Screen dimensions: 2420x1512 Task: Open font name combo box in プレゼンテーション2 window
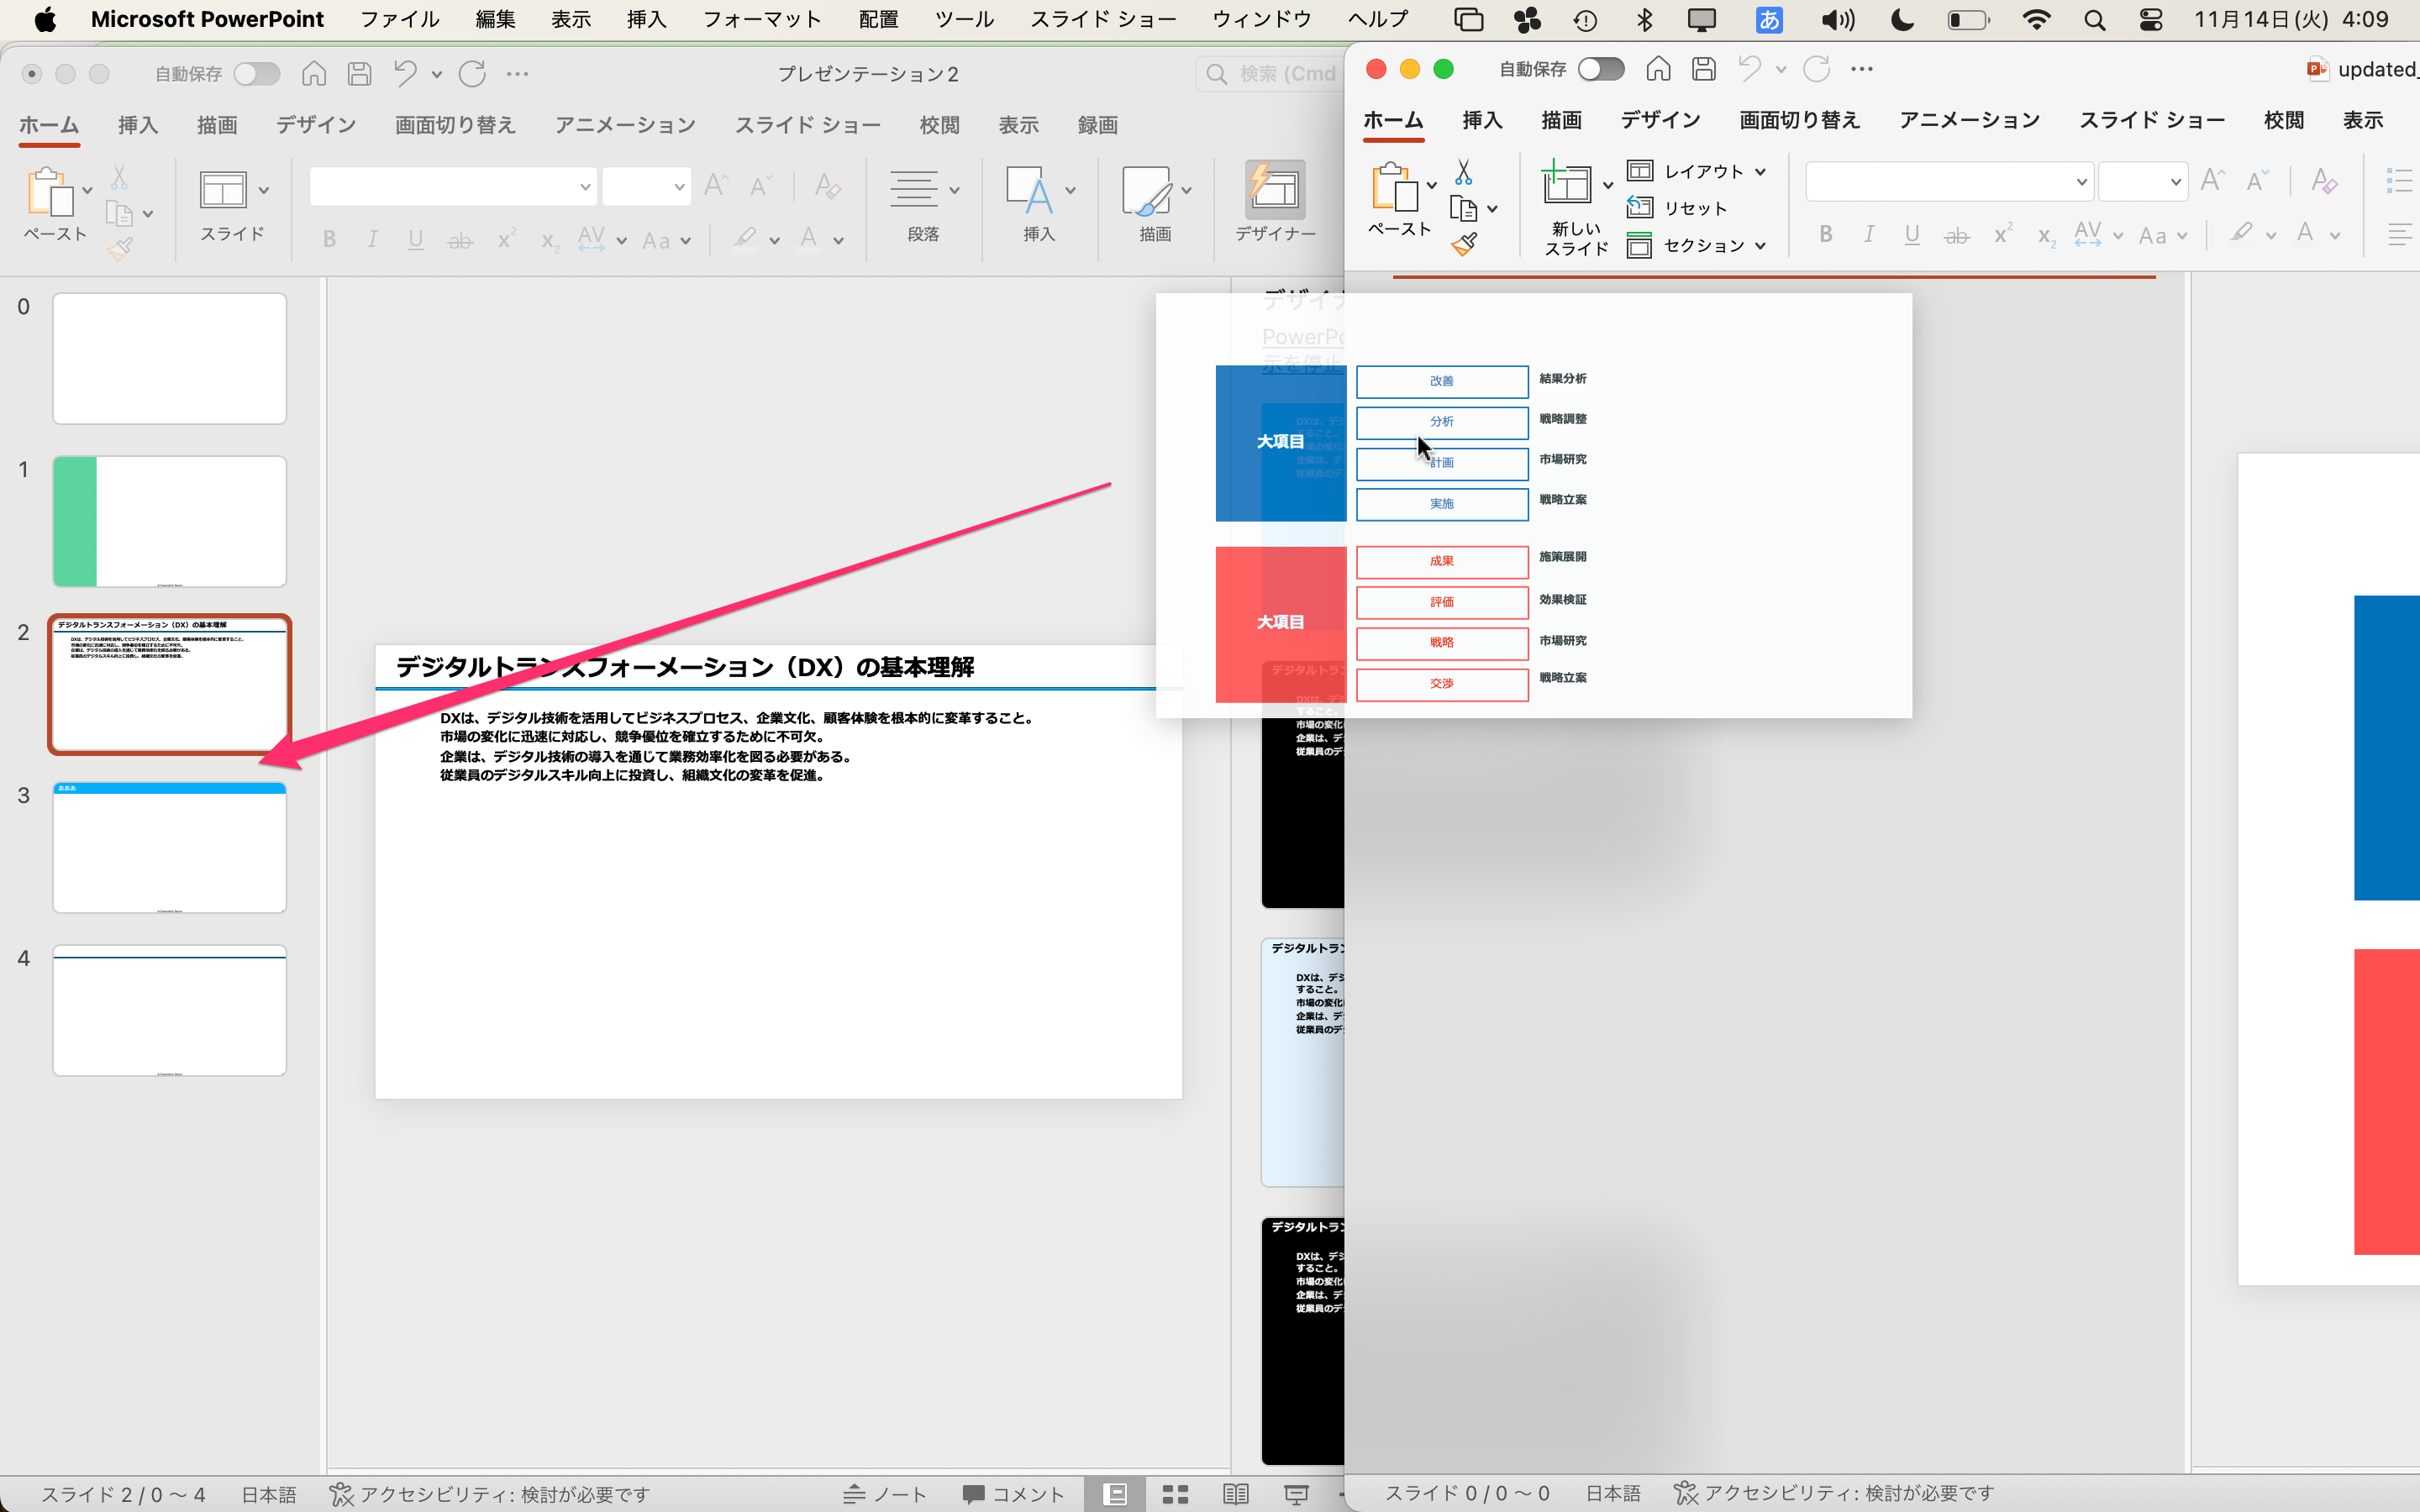click(453, 187)
